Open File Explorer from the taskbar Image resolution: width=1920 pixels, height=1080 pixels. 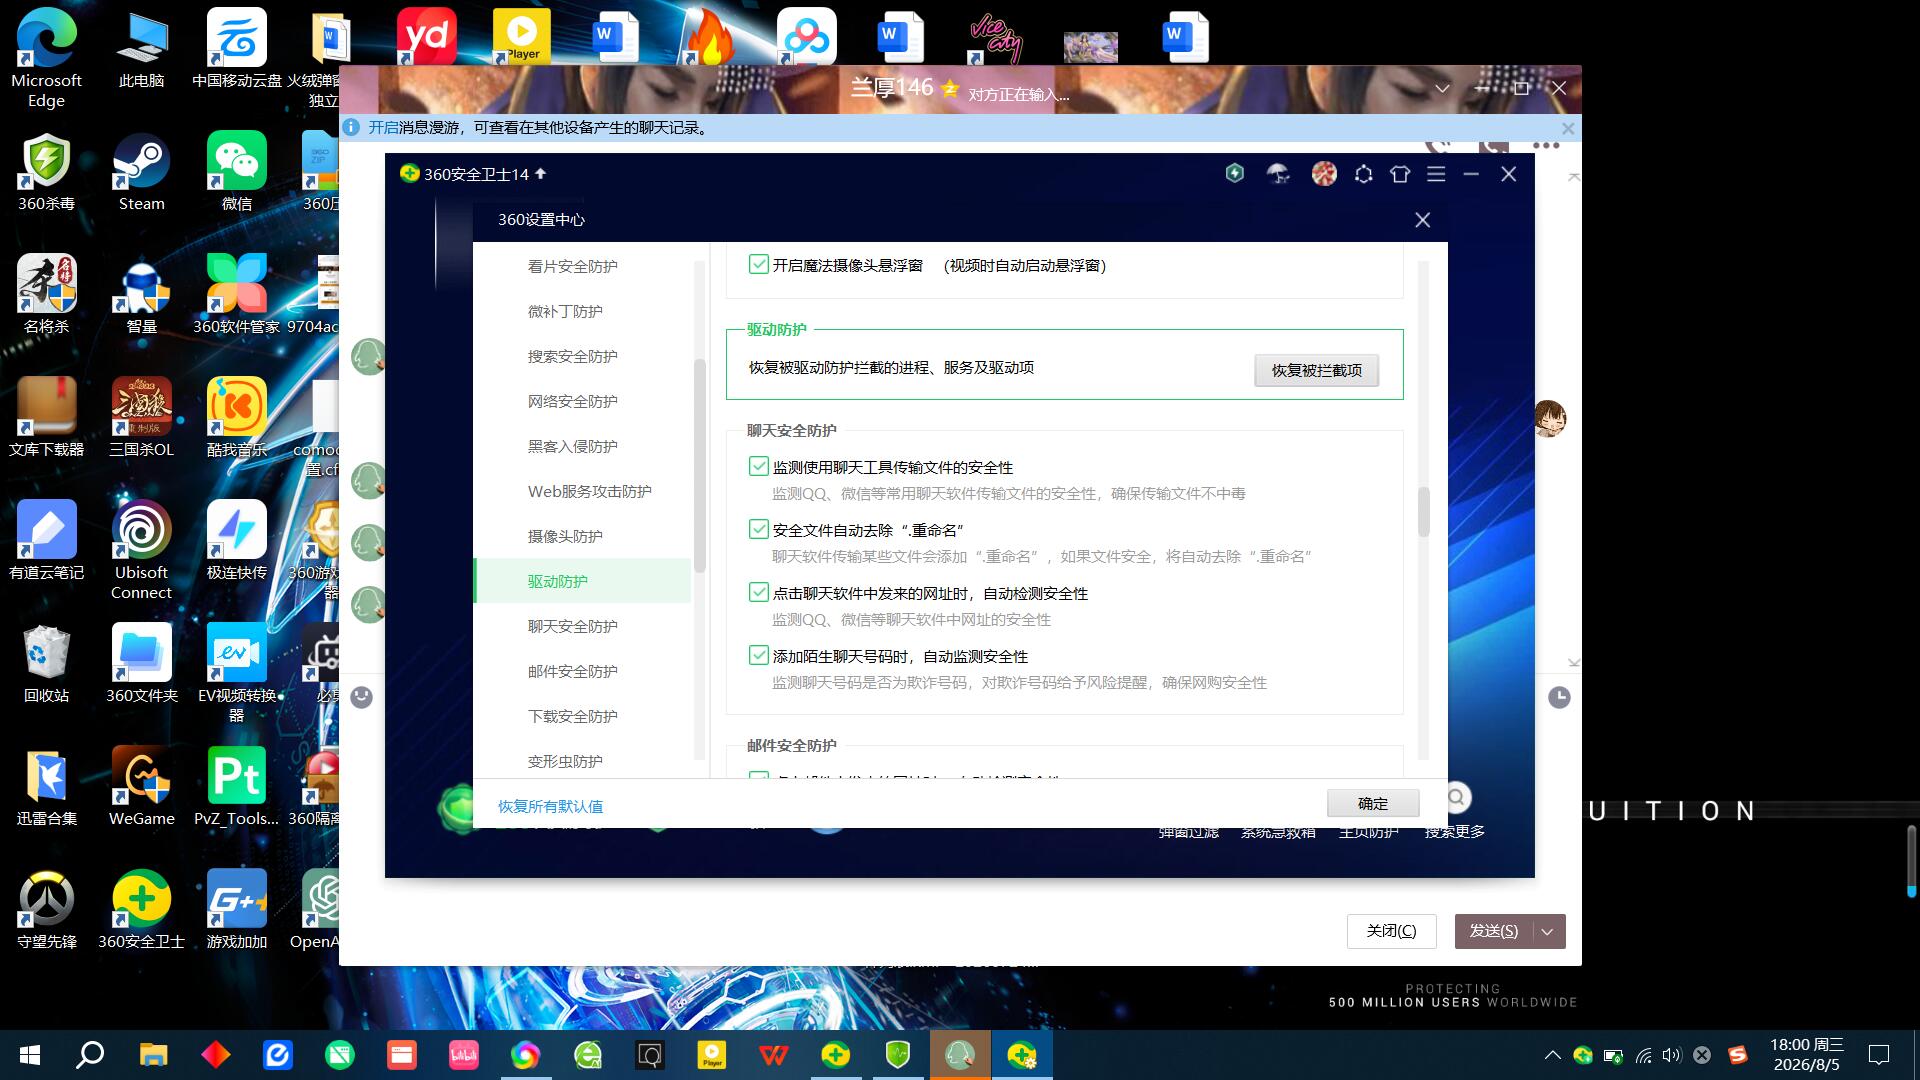pos(153,1055)
